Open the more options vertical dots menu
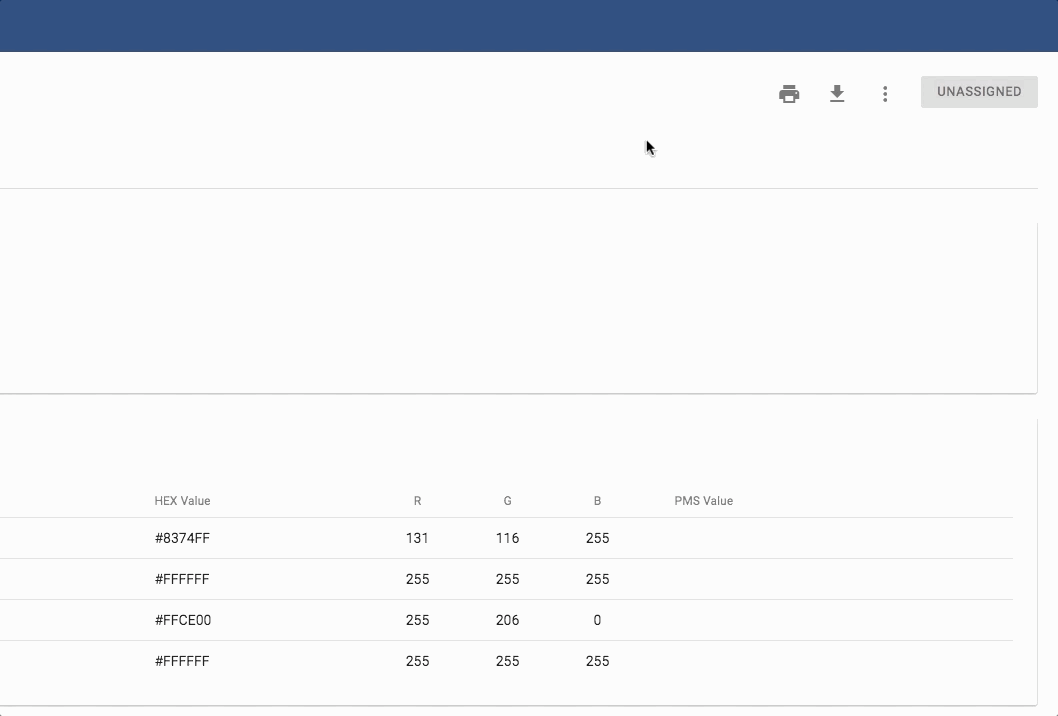The width and height of the screenshot is (1058, 716). point(885,94)
